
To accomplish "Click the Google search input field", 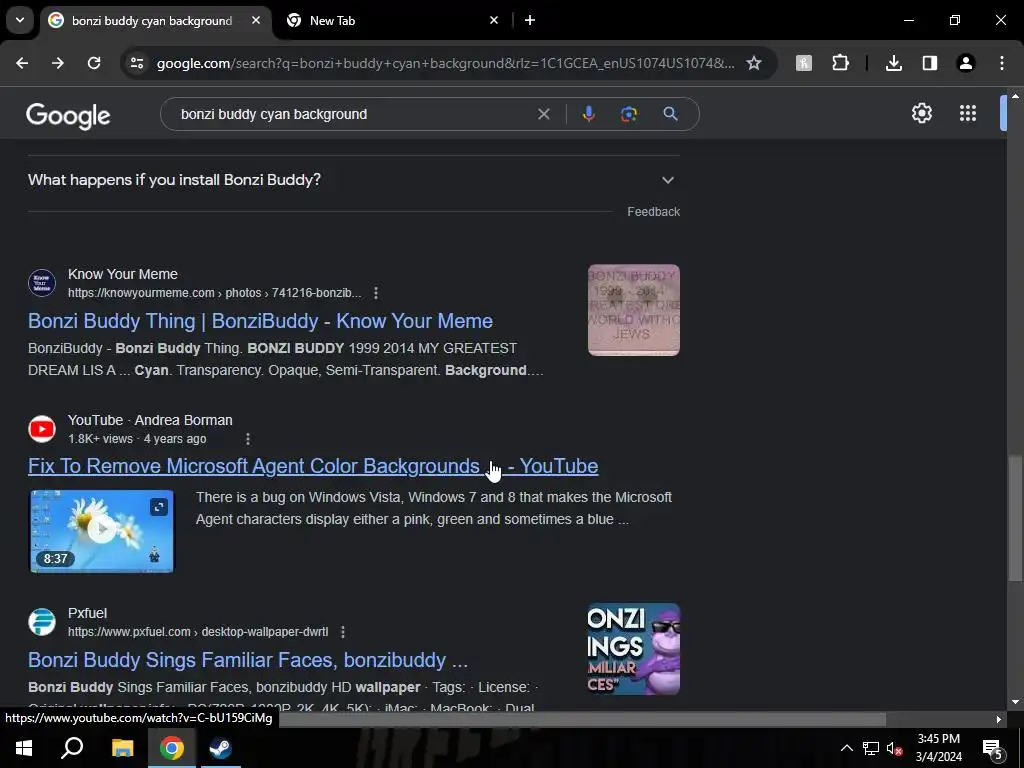I will pyautogui.click(x=353, y=114).
